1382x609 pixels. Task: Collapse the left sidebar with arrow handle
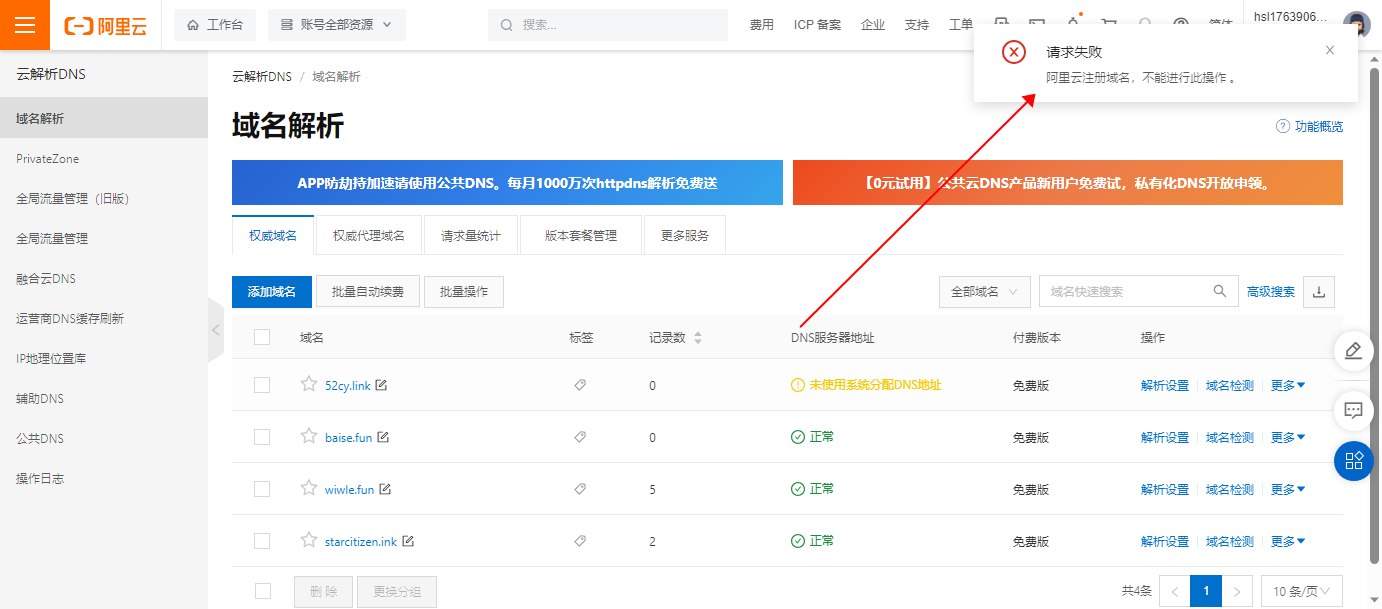(x=215, y=329)
